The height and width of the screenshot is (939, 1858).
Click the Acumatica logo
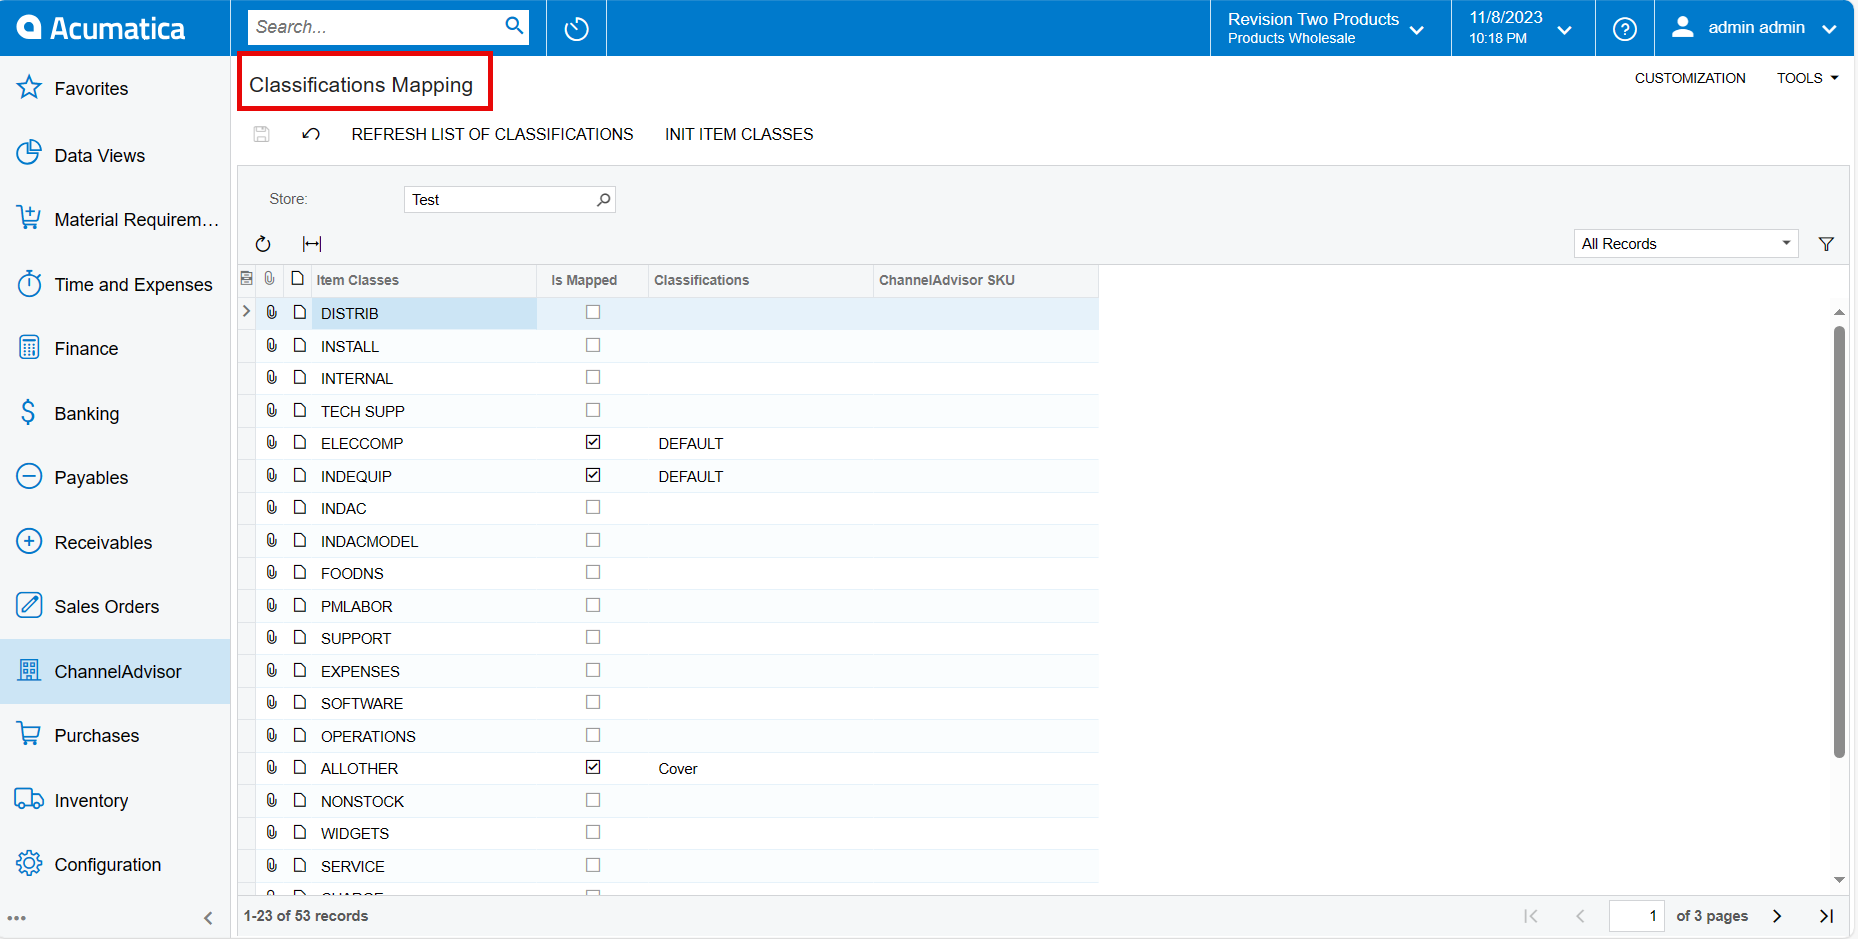pos(101,28)
